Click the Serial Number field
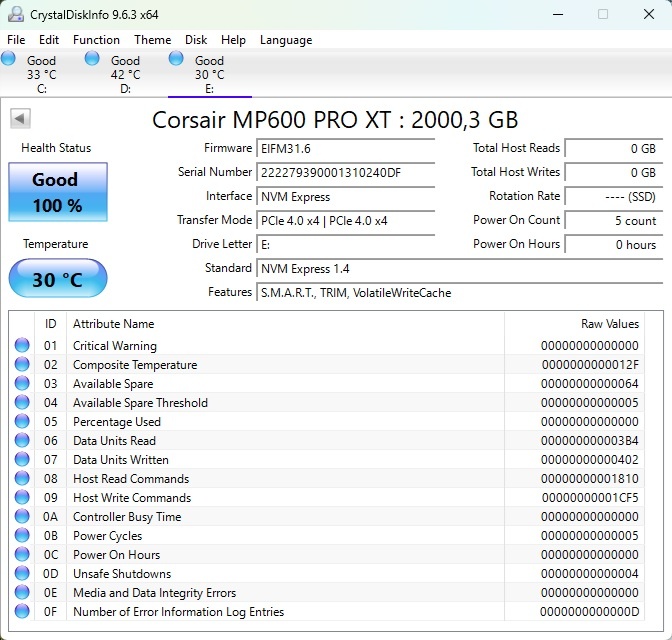The image size is (672, 640). [x=345, y=173]
